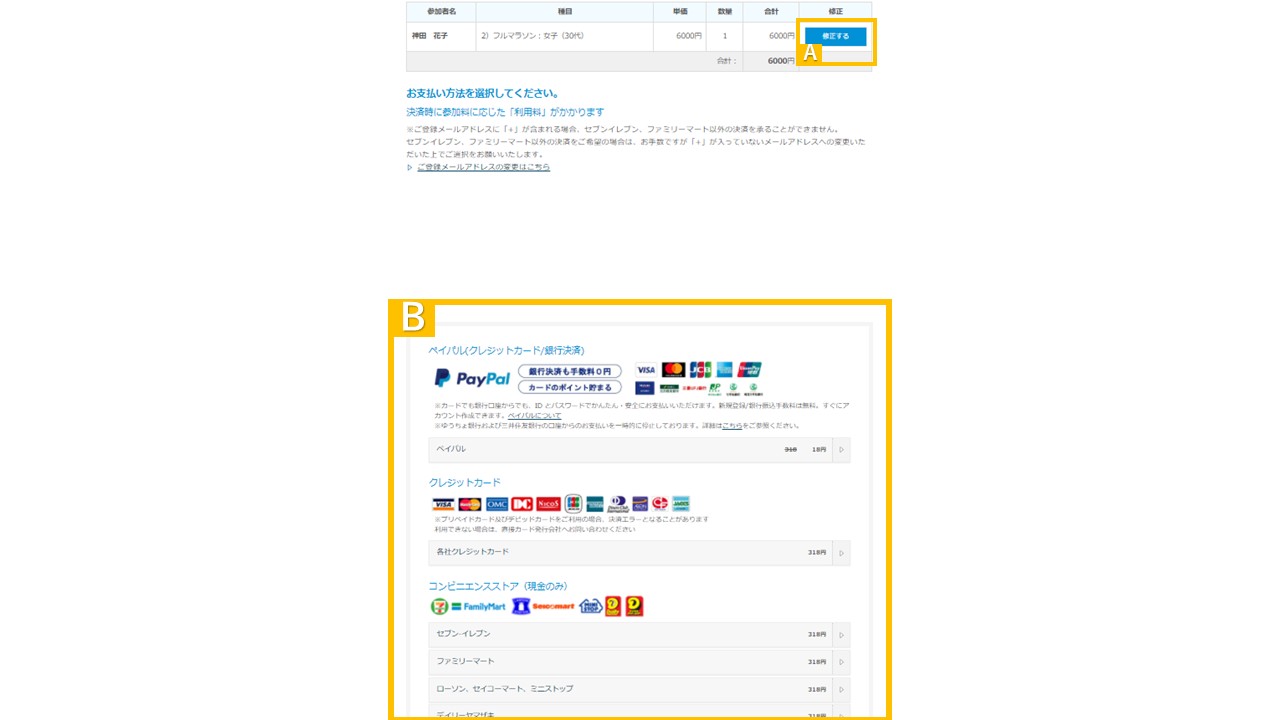
Task: Click the こちら details link
Action: (x=732, y=425)
